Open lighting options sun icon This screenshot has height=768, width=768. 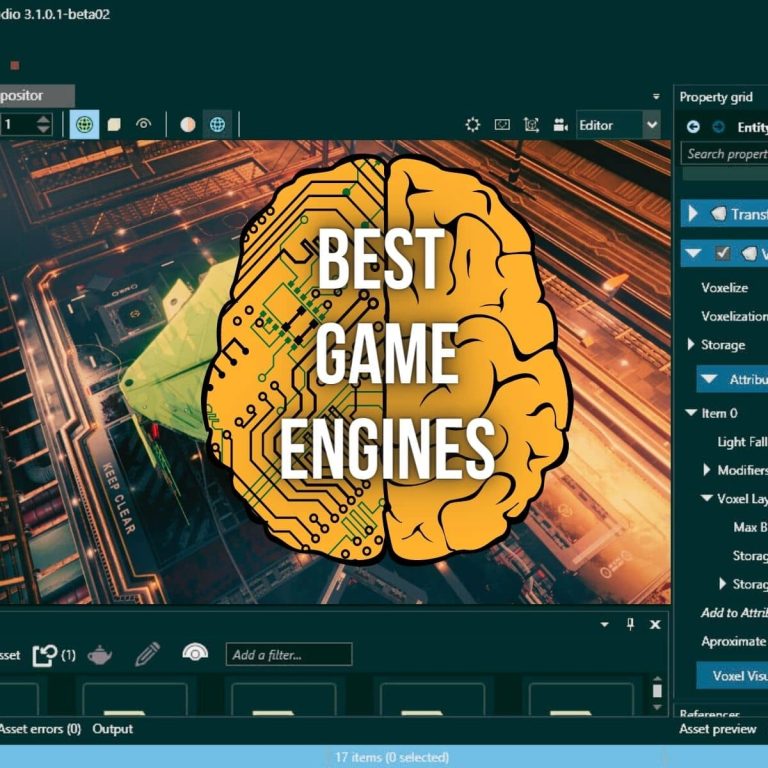coord(473,125)
